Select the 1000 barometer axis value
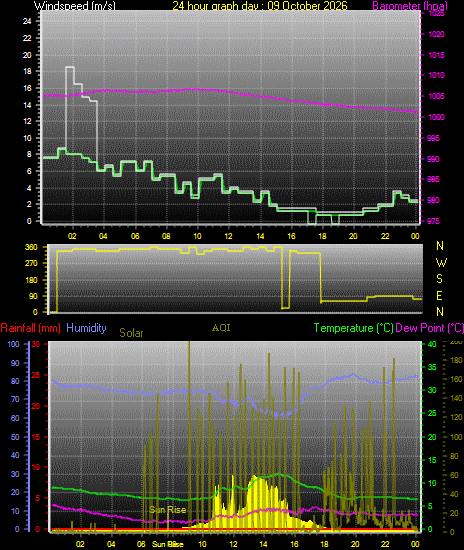The image size is (464, 550). pos(437,117)
